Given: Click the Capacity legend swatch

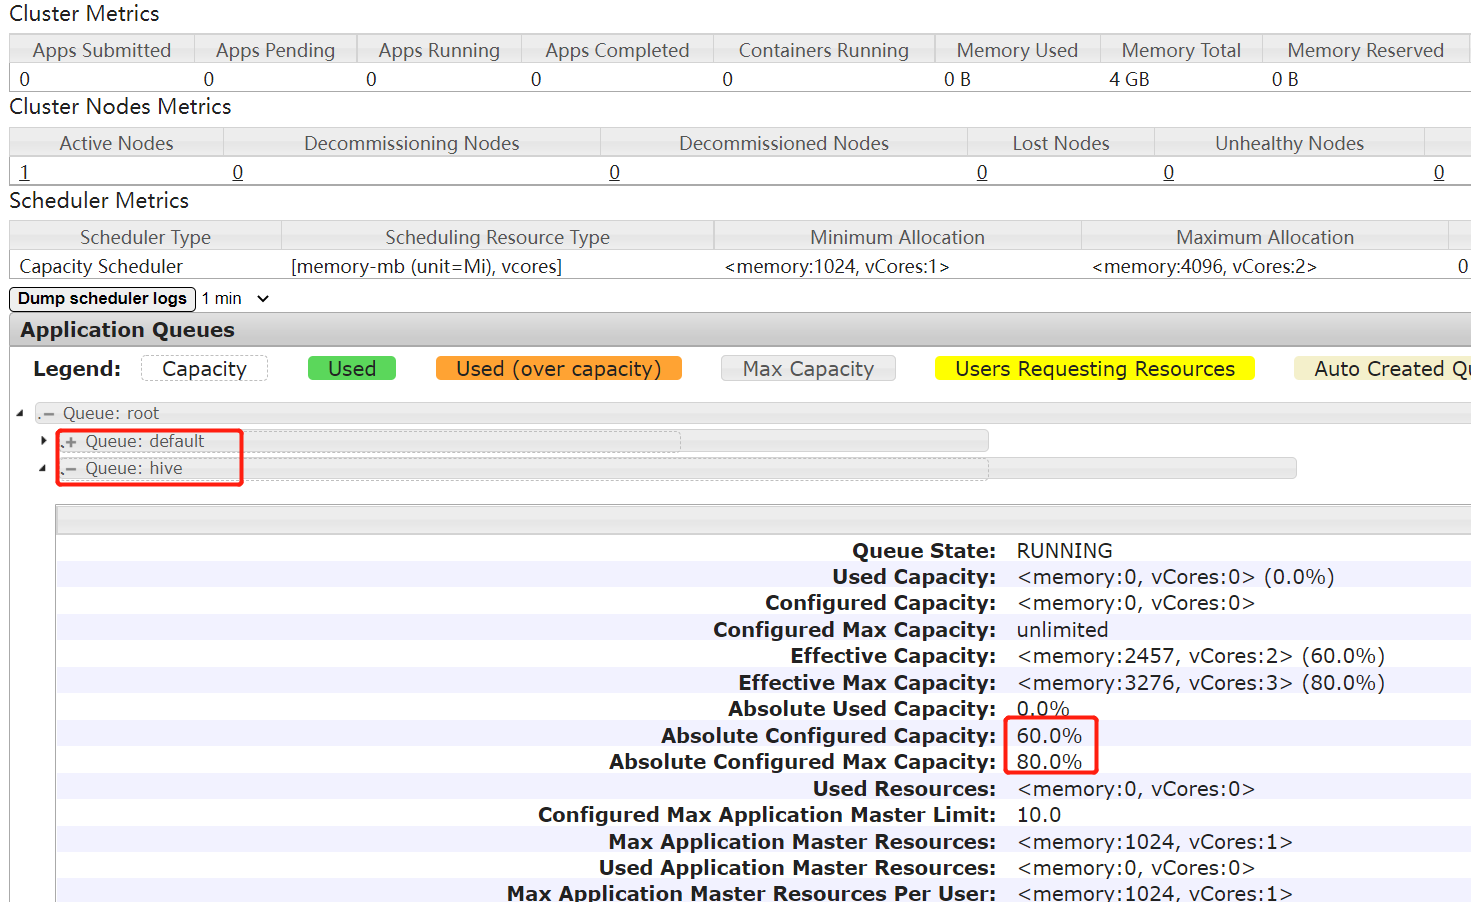Looking at the screenshot, I should click(x=204, y=368).
